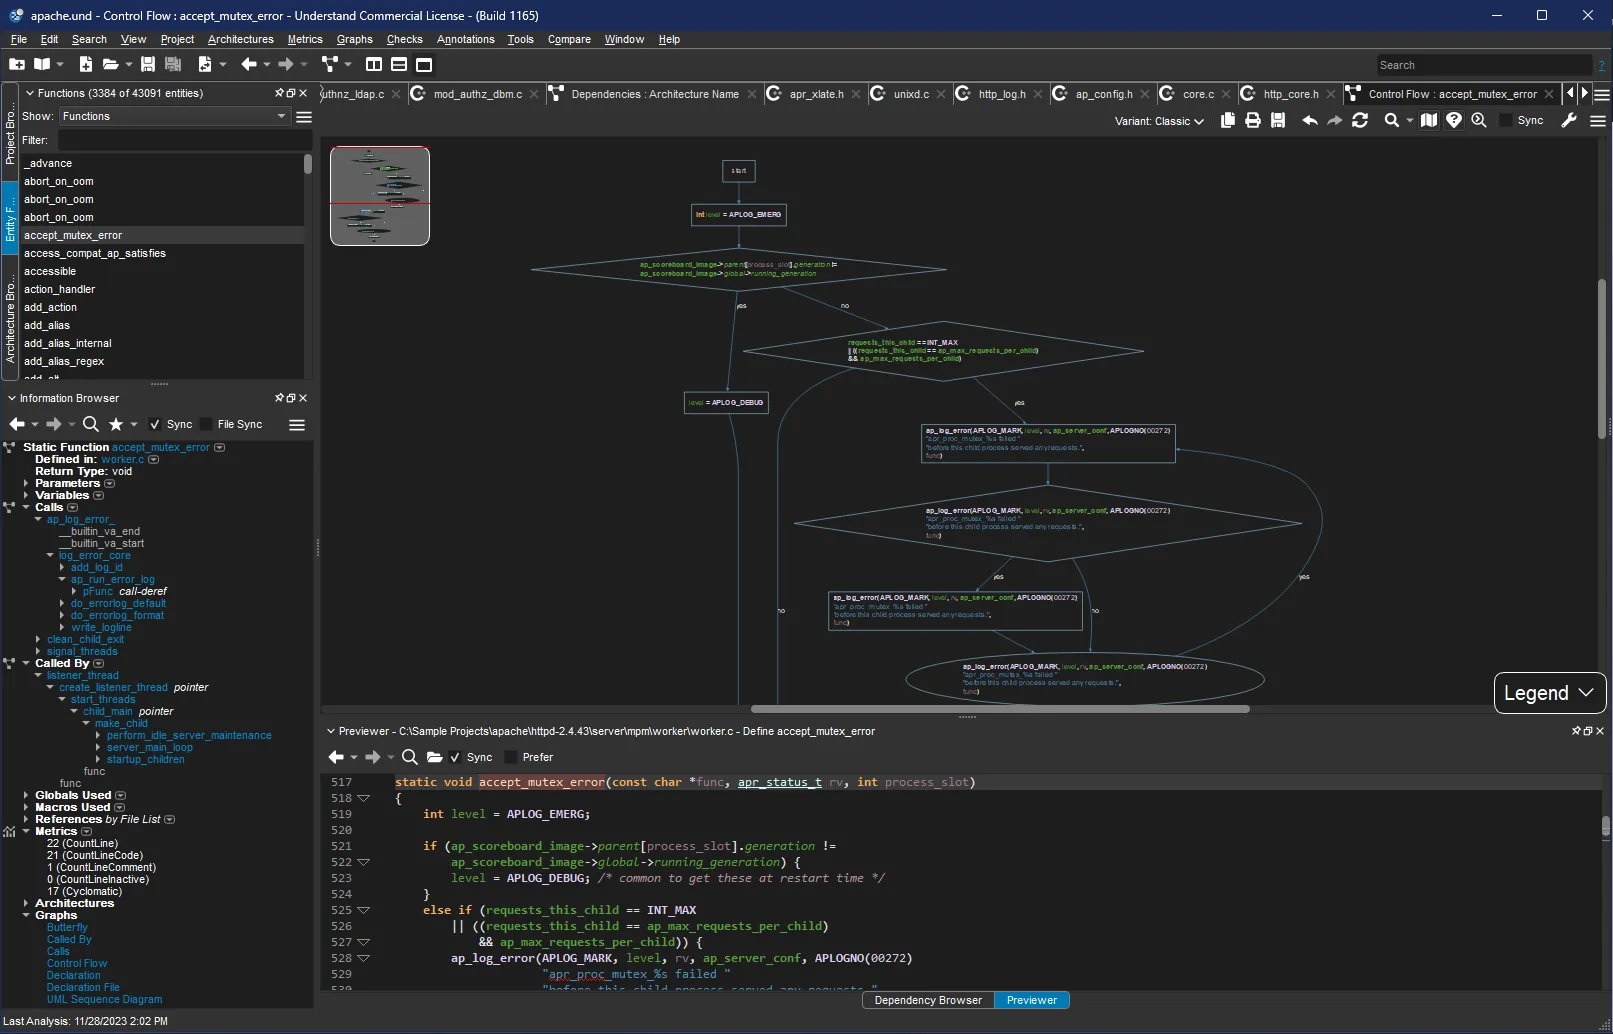
Task: Enable the Prefer checkbox in Previewer
Action: (x=511, y=757)
